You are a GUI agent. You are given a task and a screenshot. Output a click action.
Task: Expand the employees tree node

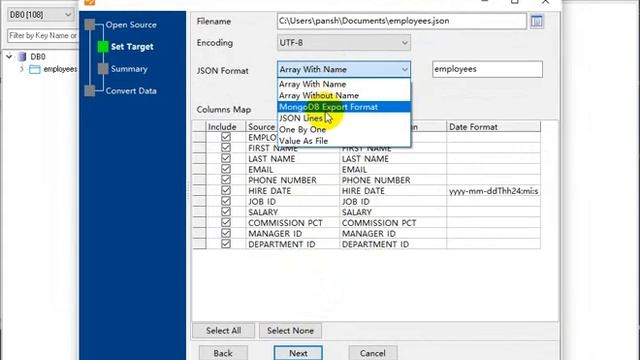(x=22, y=69)
